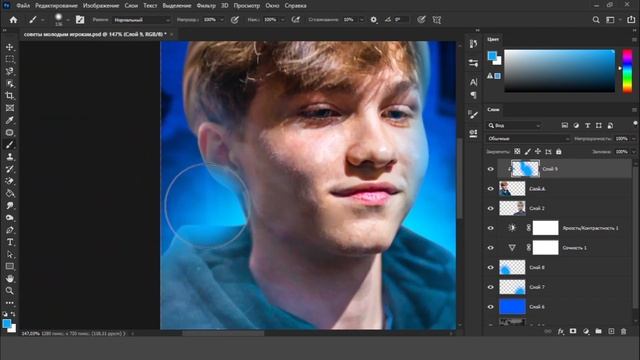Toggle the brush settings panel button
640x360 pixels.
point(80,20)
